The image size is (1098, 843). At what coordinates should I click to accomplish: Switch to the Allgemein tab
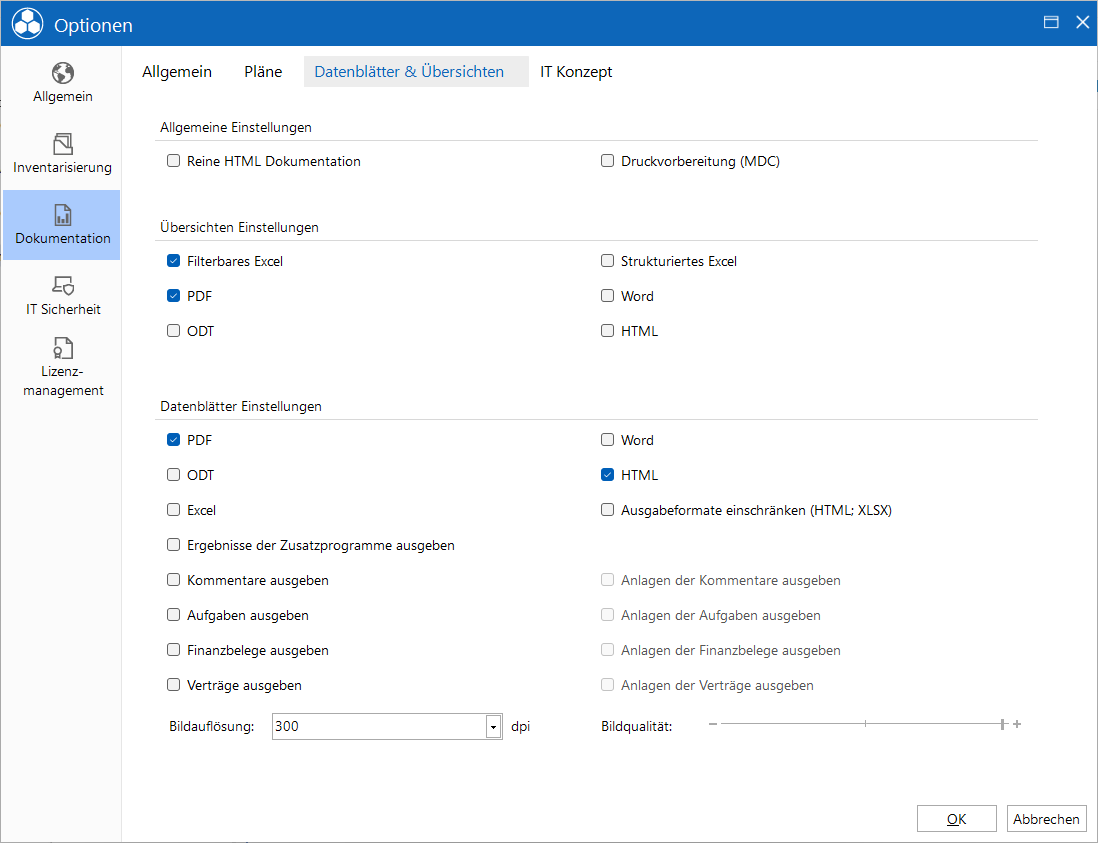[x=176, y=71]
